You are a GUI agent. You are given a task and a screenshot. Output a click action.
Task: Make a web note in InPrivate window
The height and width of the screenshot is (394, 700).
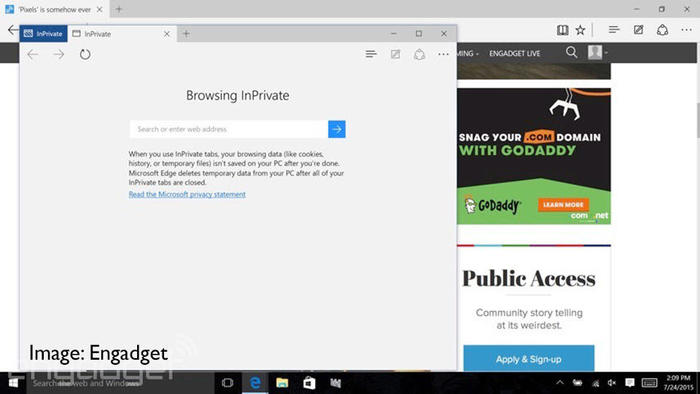(x=396, y=54)
